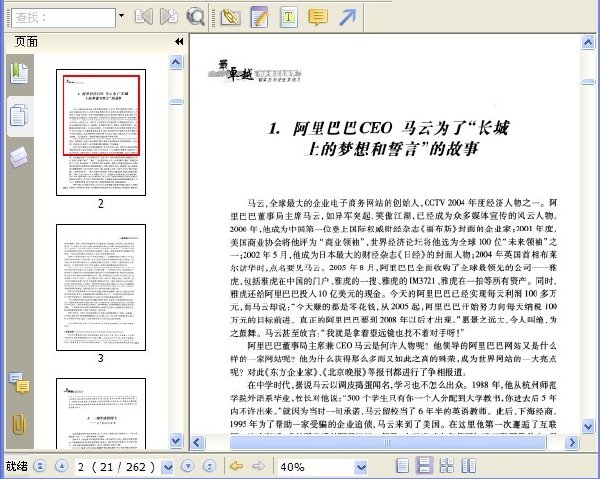Open the page number dropdown
The height and width of the screenshot is (479, 600).
pyautogui.click(x=167, y=467)
